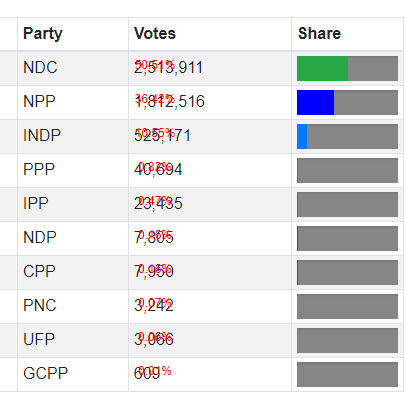Click the GCPP party name
This screenshot has width=413, height=410.
46,374
